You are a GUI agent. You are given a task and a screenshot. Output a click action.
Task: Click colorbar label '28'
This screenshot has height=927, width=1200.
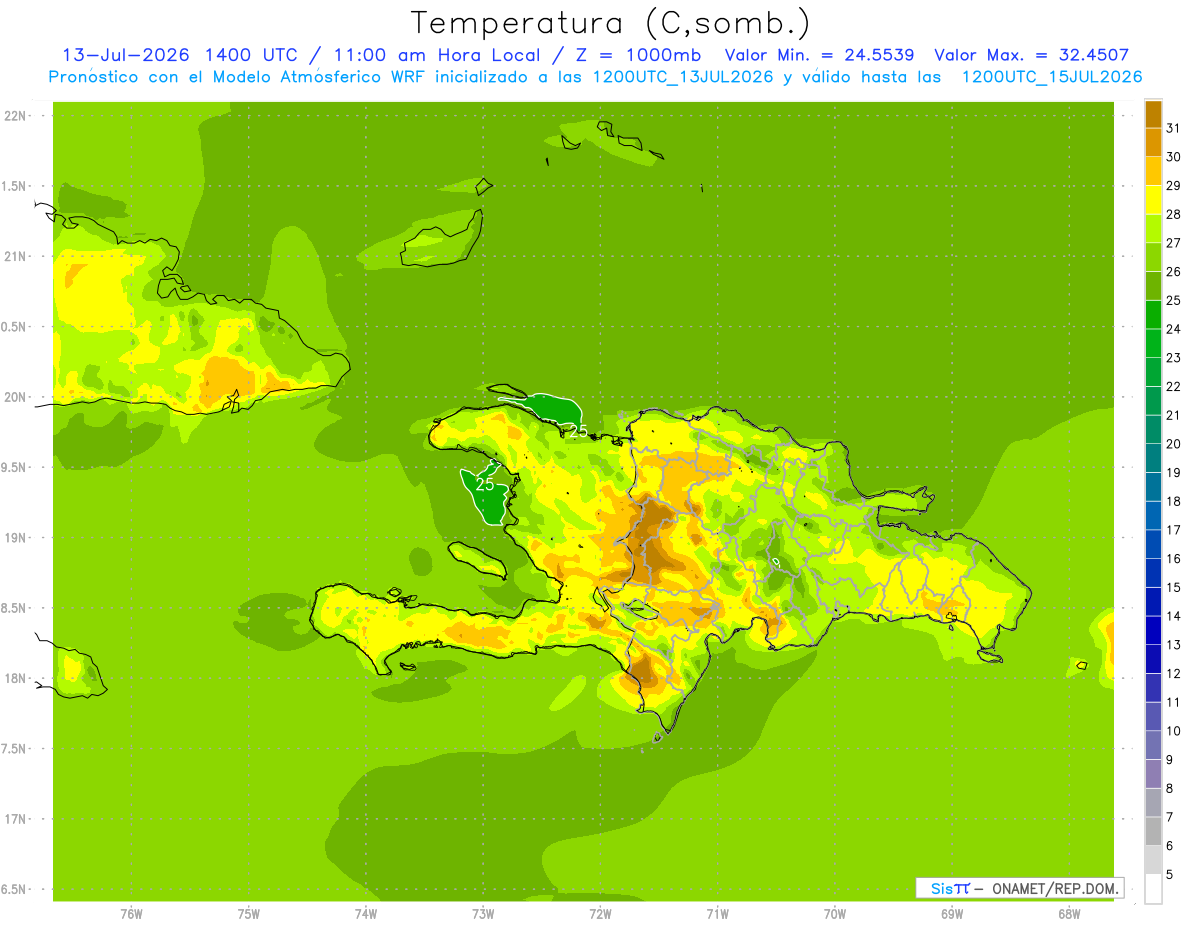coord(1174,214)
